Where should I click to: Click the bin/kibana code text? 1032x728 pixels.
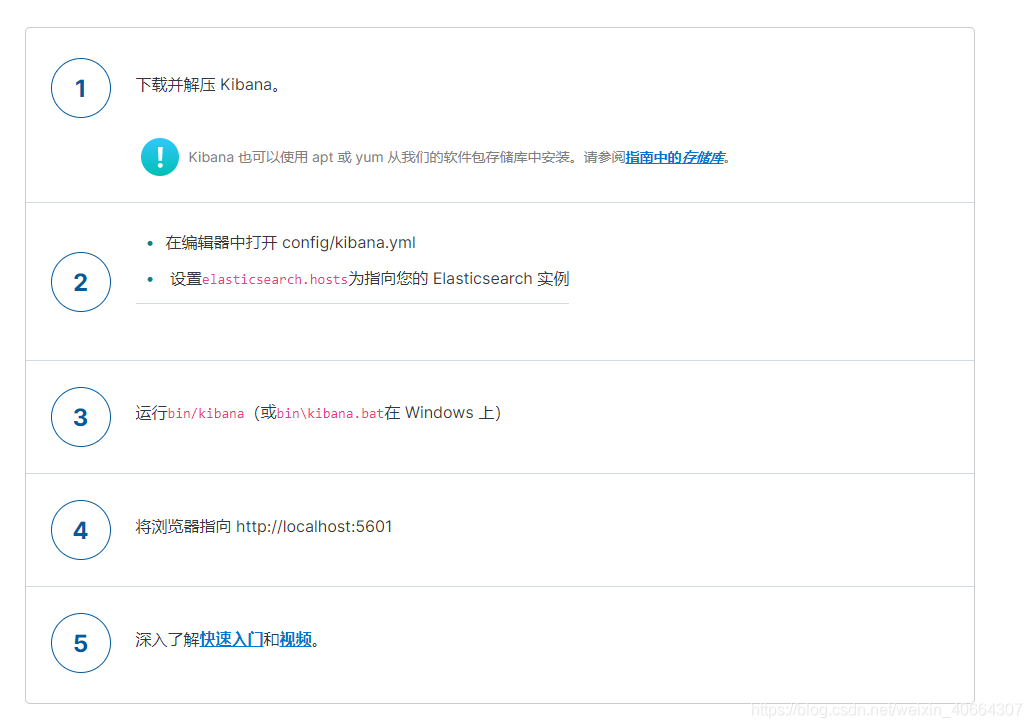[x=206, y=413]
